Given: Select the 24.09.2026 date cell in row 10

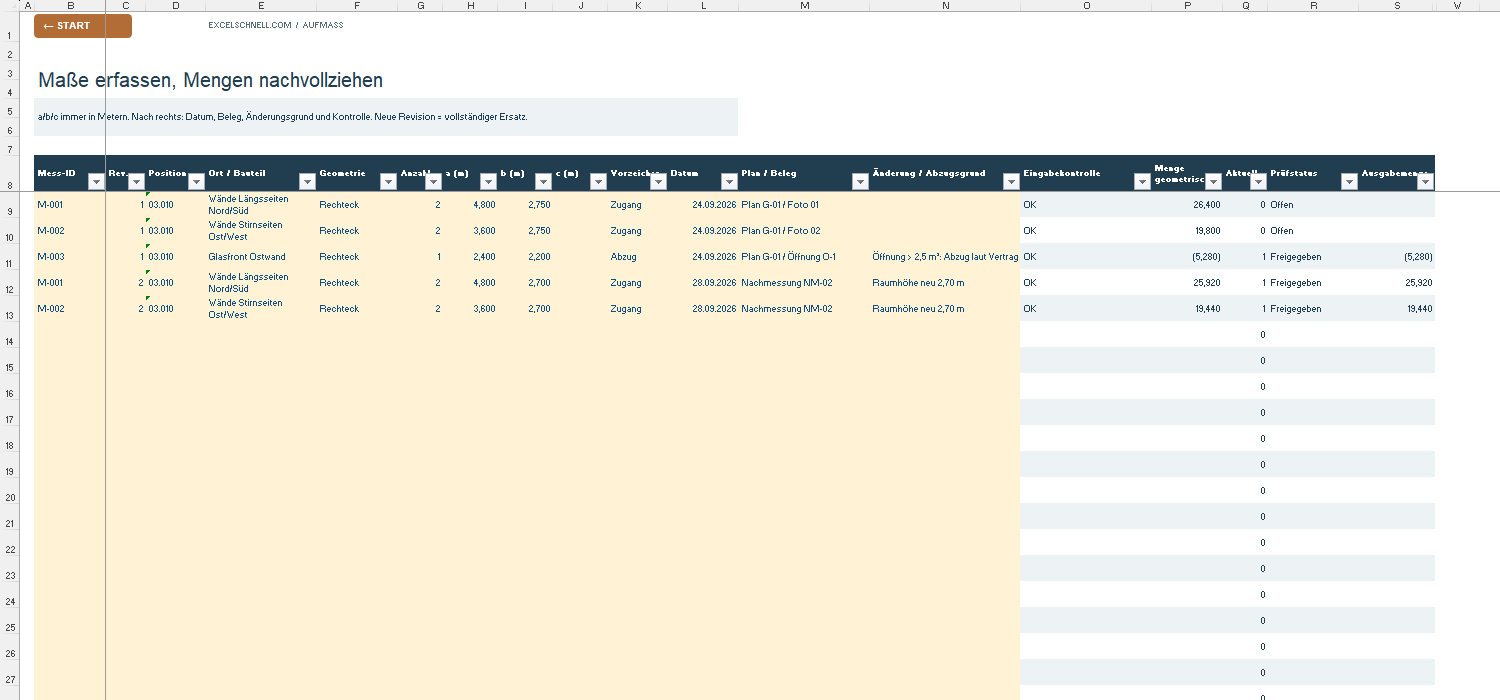Looking at the screenshot, I should (x=703, y=231).
